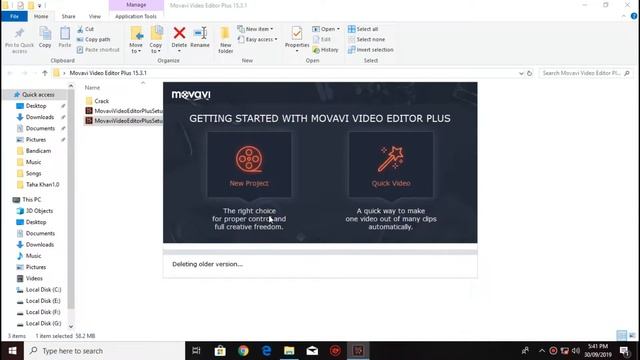This screenshot has height=360, width=640.
Task: Show hidden system tray icons chevron
Action: pyautogui.click(x=542, y=351)
